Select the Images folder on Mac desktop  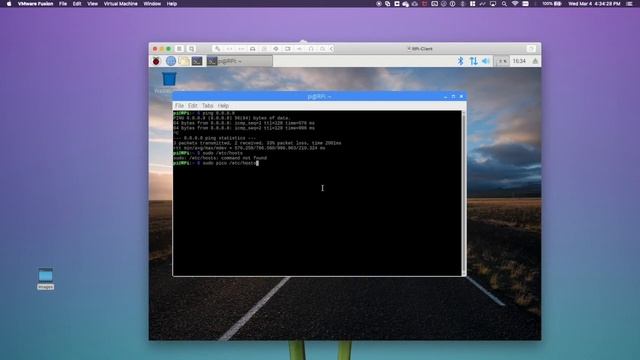tap(45, 279)
